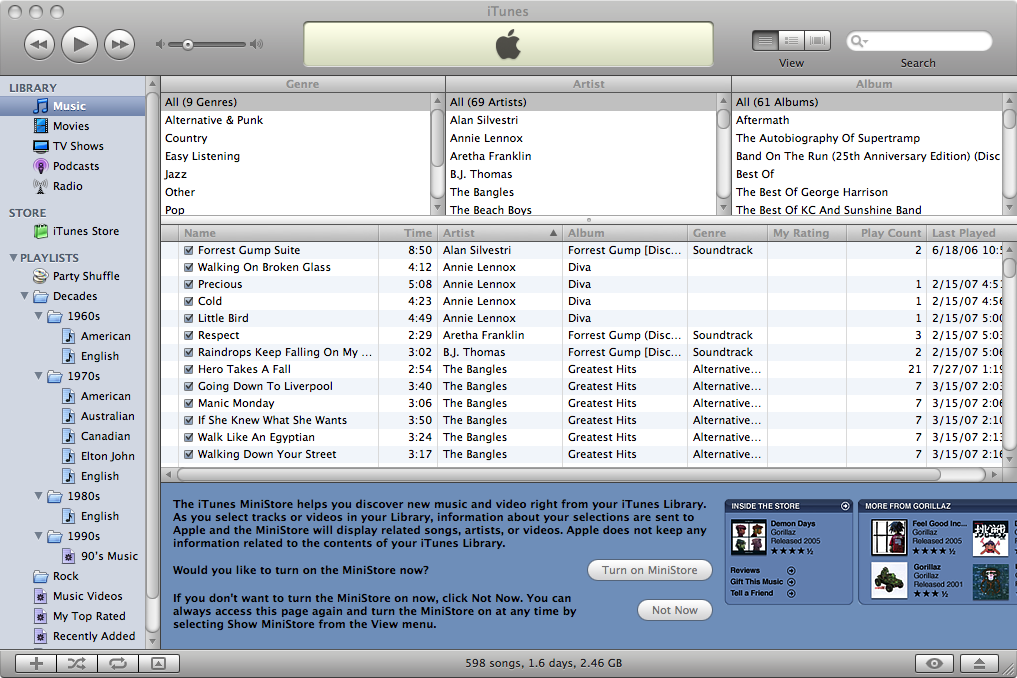Adjust the volume slider knob

pyautogui.click(x=187, y=44)
